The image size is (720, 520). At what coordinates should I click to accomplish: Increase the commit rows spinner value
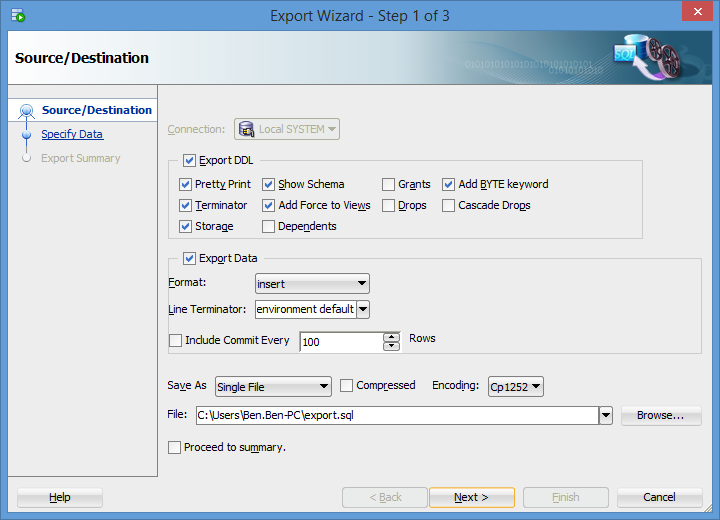pos(392,337)
